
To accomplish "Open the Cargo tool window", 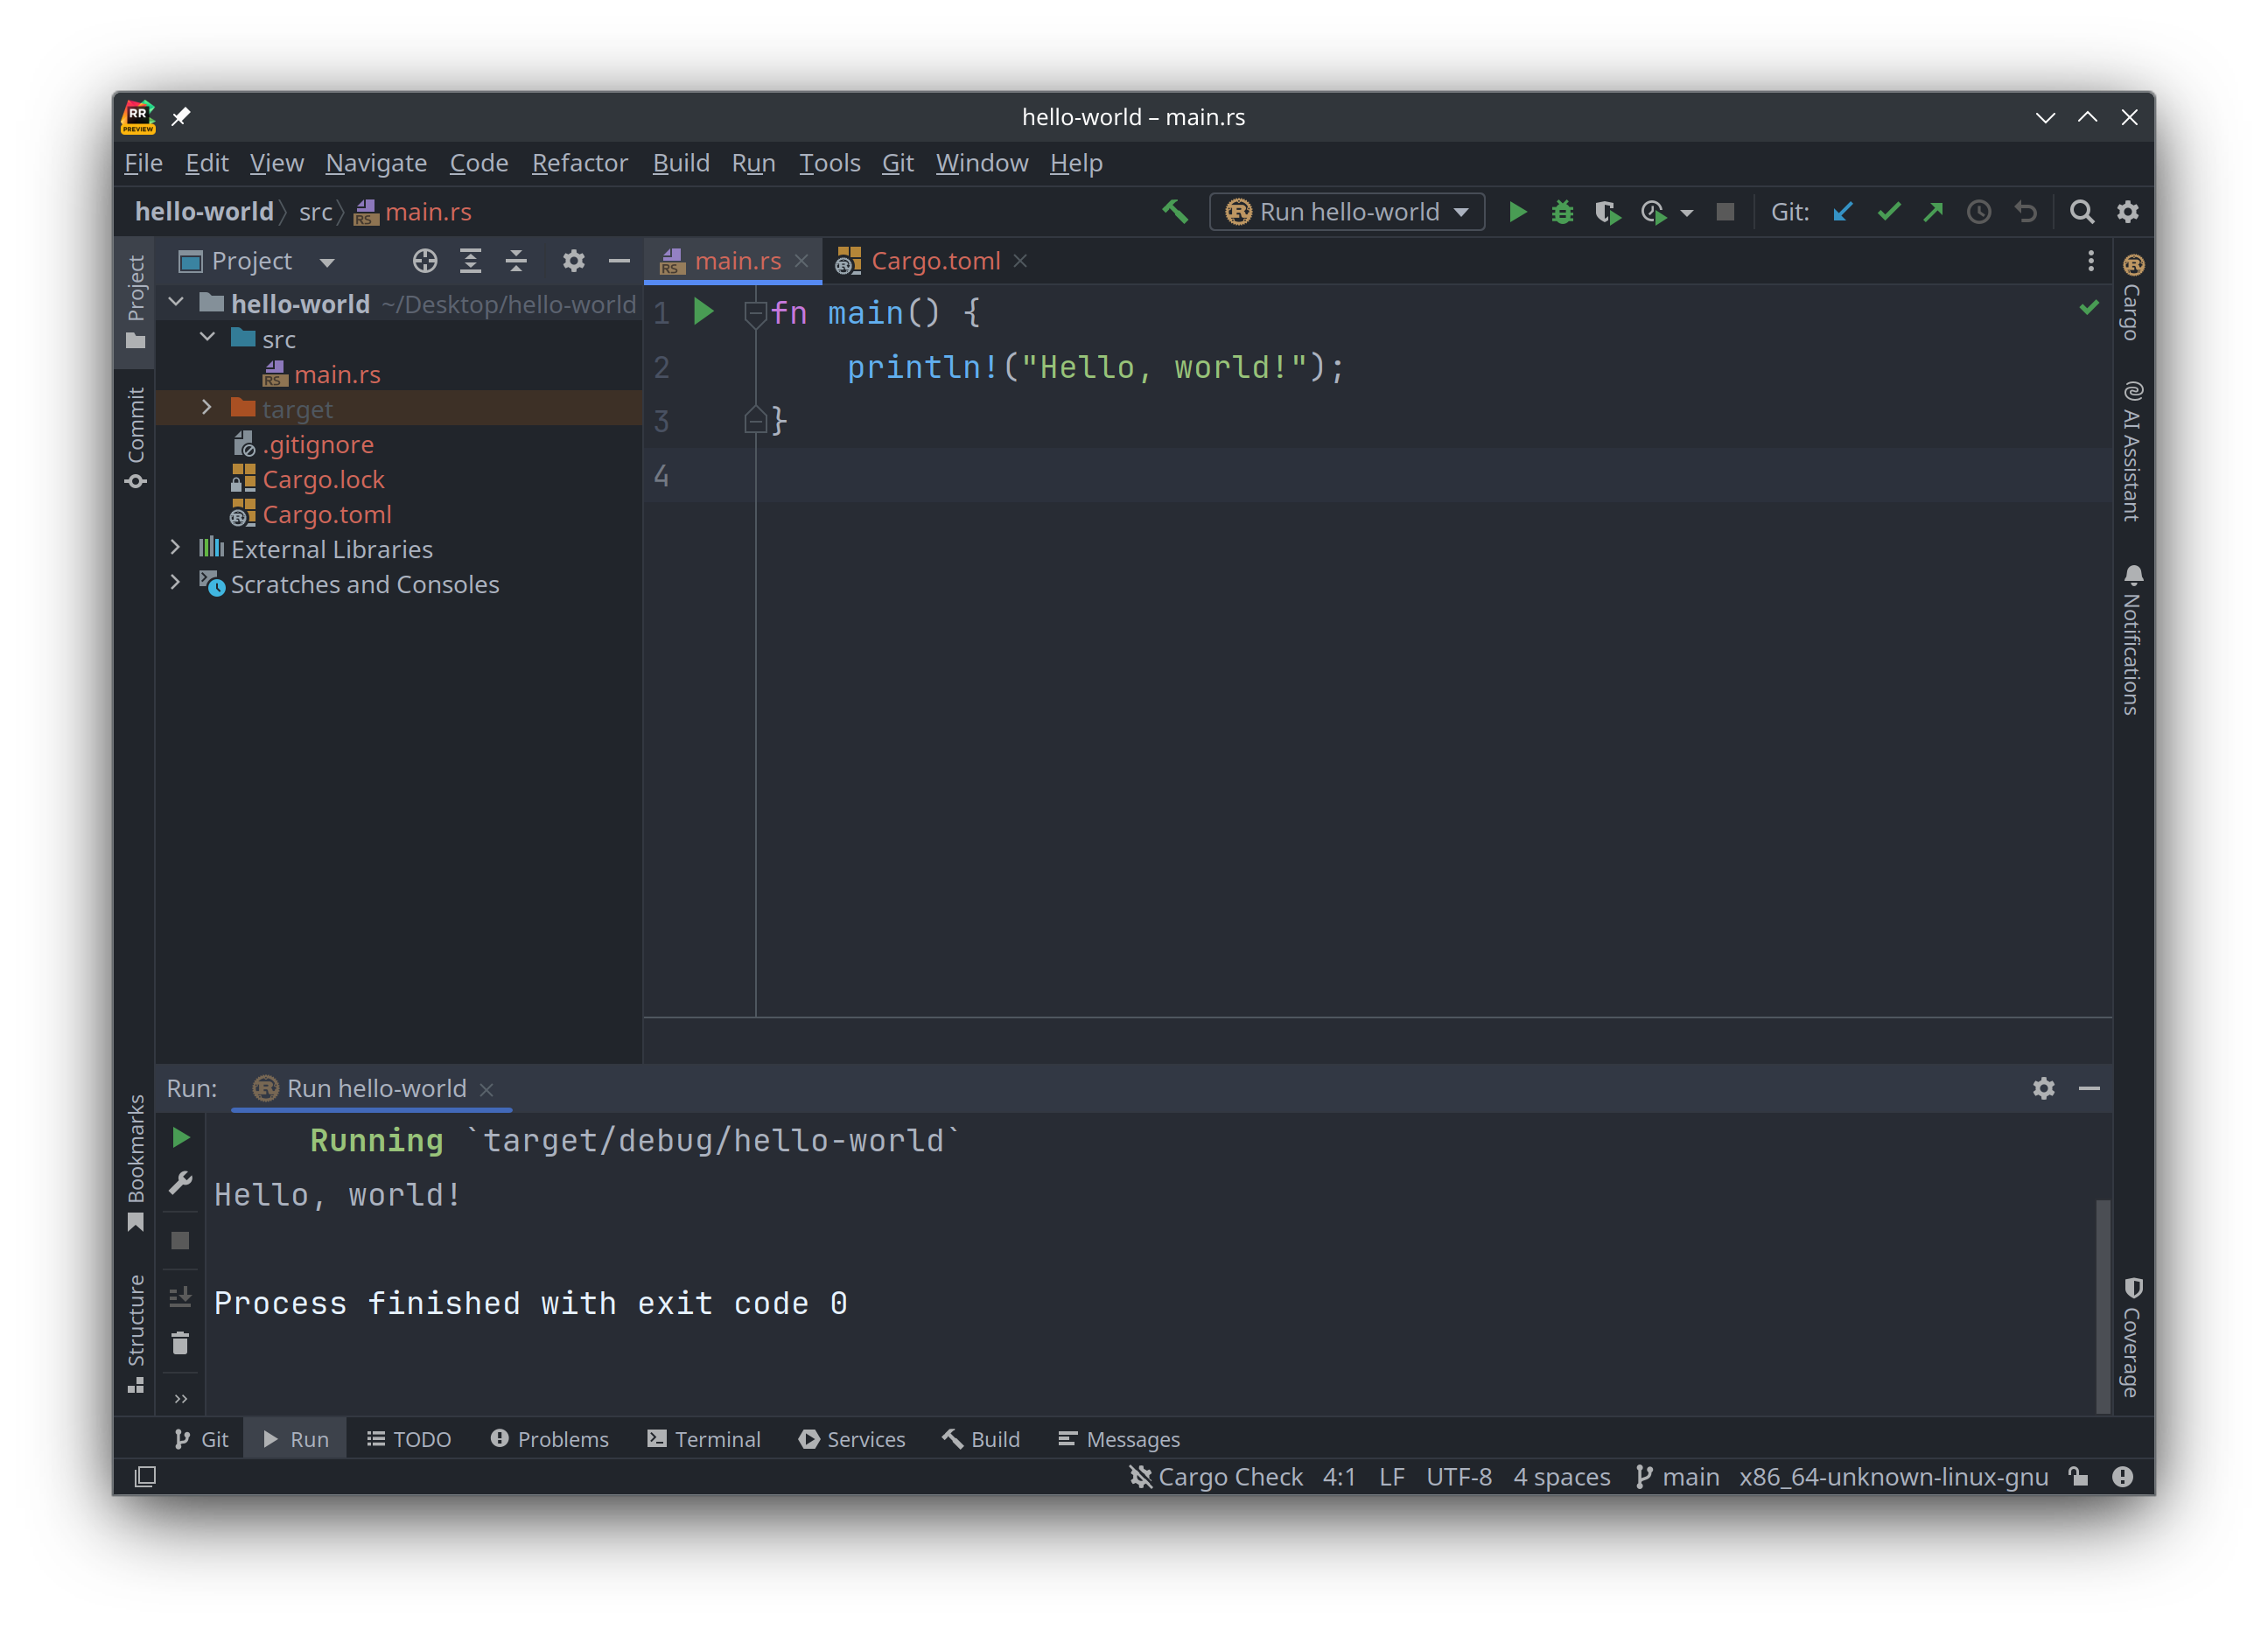I will pos(2133,297).
